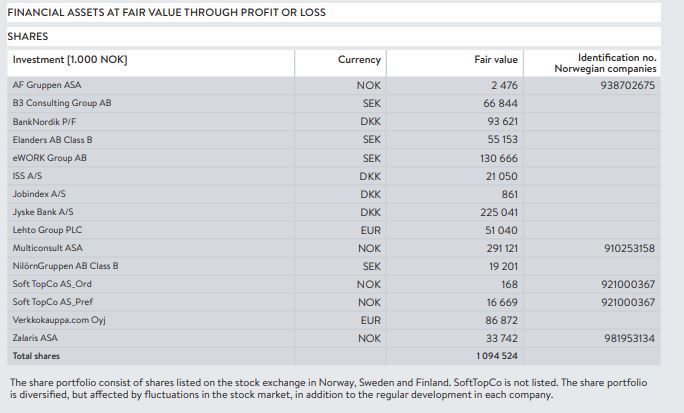Screen dimensions: 684x413
Task: Click Multiconsult ASA identification number 910253158
Action: tap(630, 248)
